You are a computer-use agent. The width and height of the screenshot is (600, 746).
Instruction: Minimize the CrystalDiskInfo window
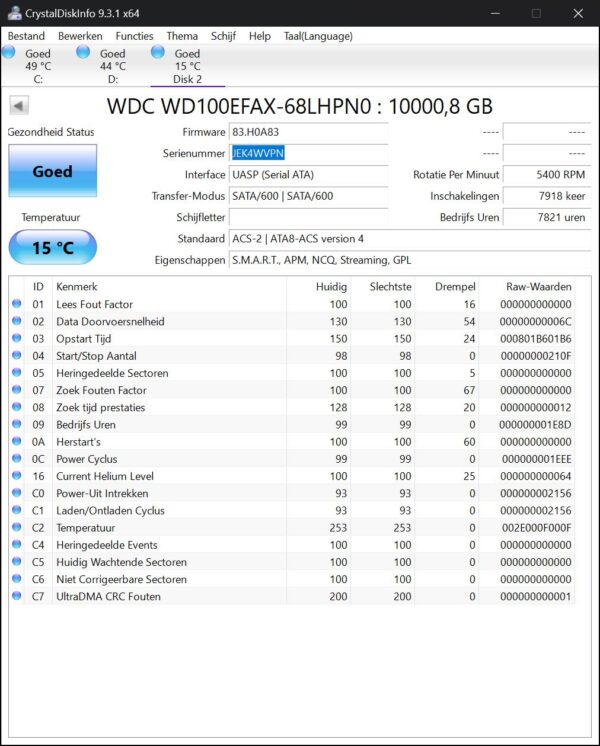495,13
